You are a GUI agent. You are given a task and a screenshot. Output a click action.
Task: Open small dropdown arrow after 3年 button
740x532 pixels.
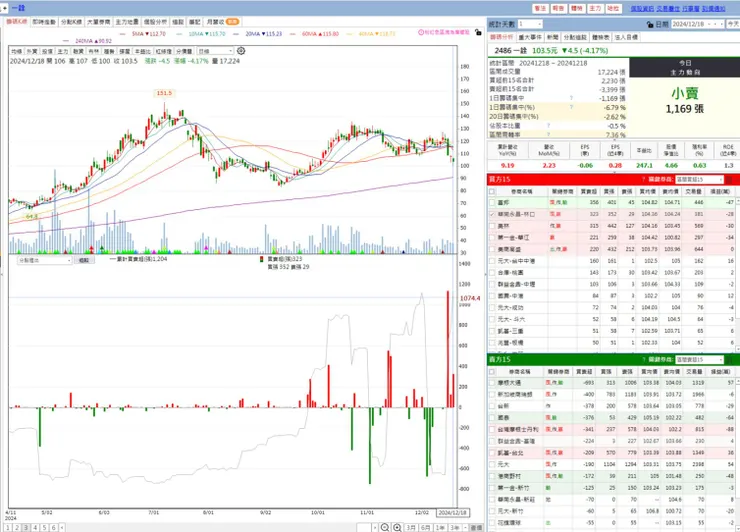tap(465, 527)
